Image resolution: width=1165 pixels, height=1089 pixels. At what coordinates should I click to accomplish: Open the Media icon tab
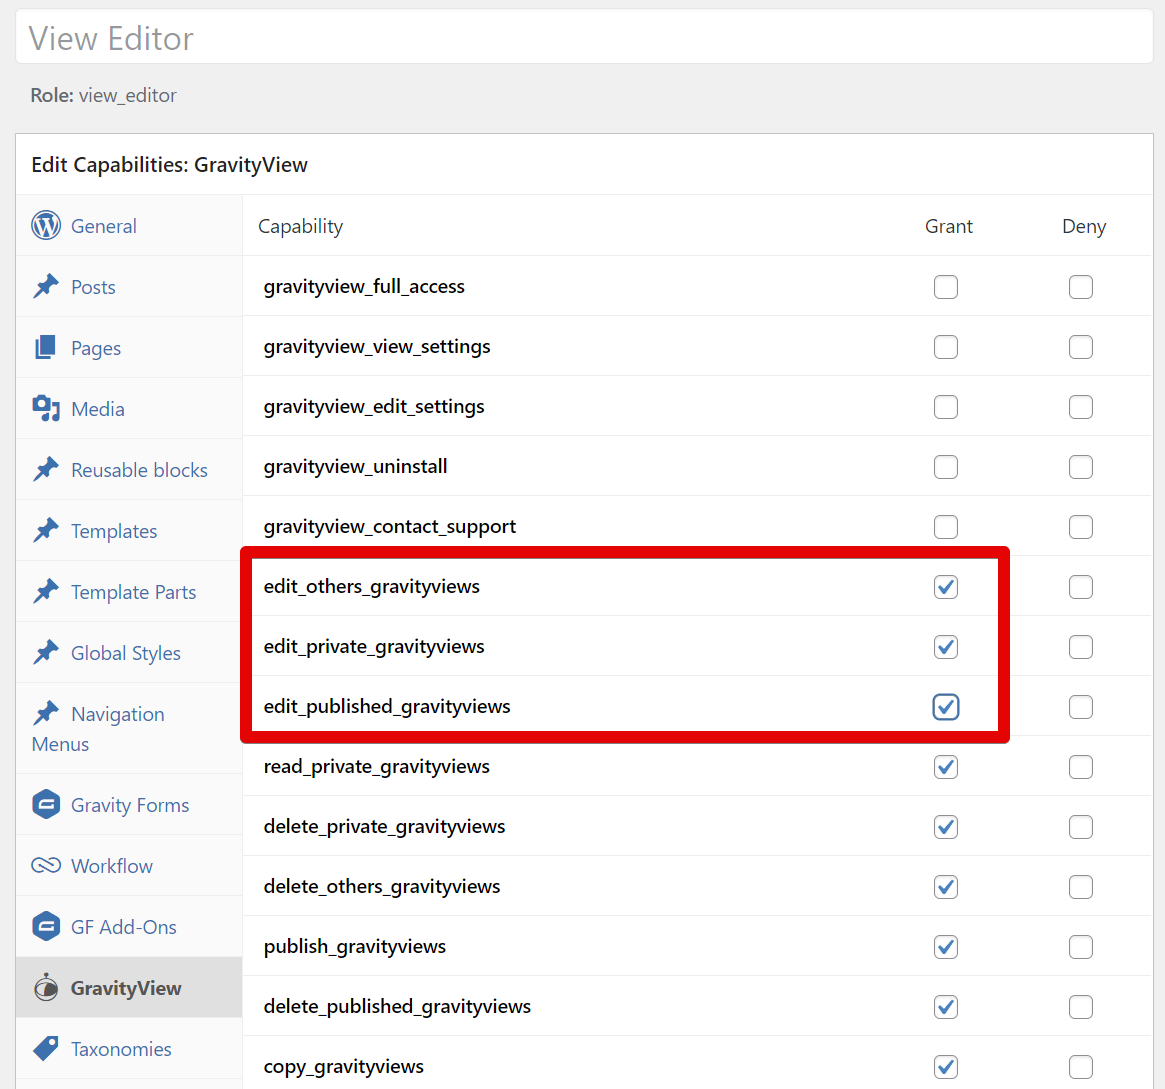pyautogui.click(x=46, y=408)
